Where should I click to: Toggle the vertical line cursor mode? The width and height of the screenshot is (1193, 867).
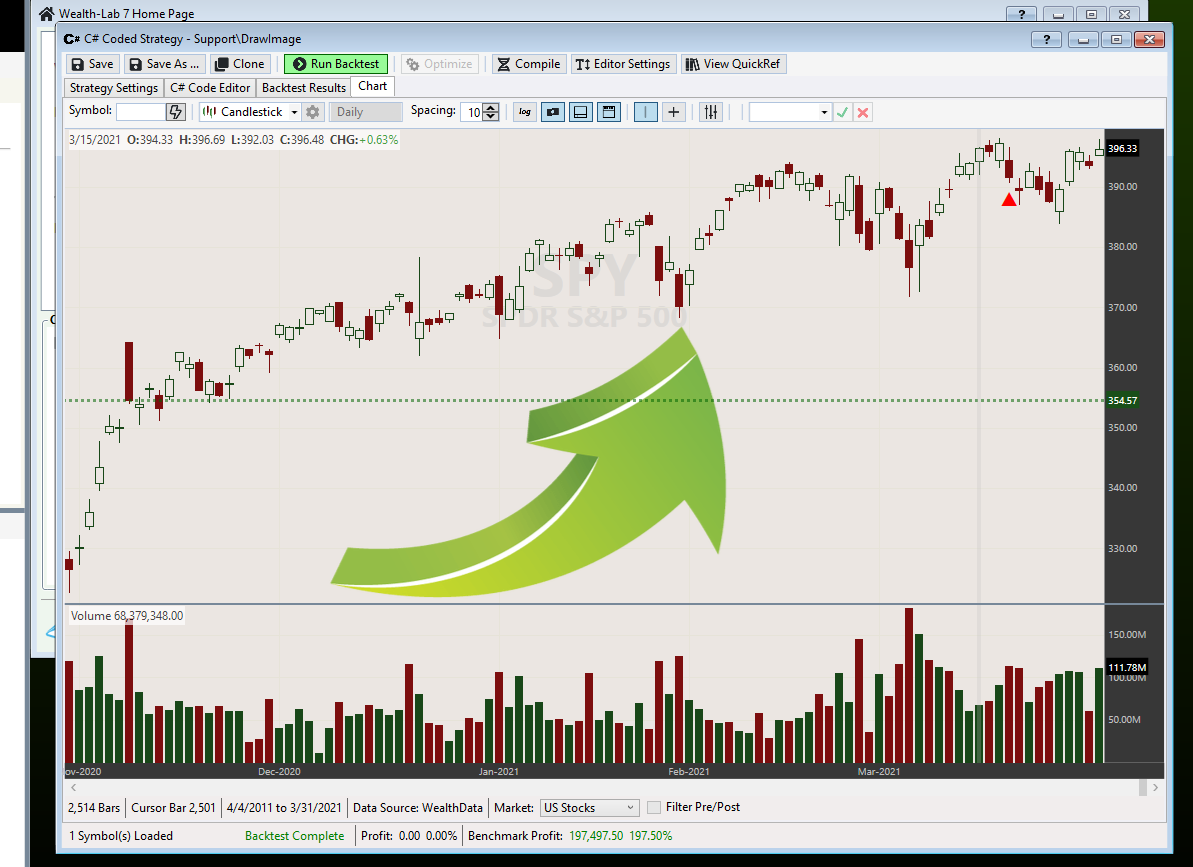coord(645,112)
